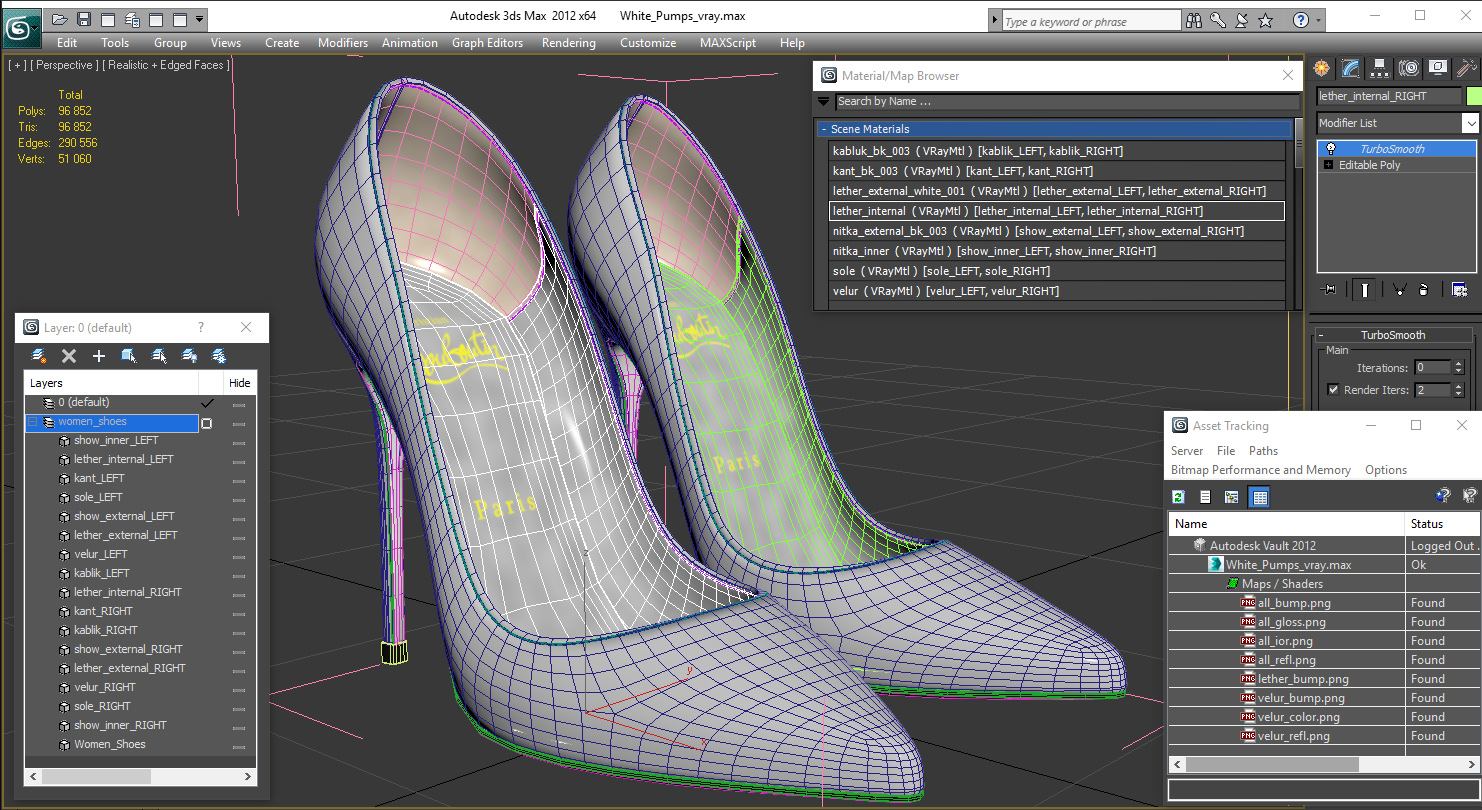Click Layer dialog horizontal scrollbar thumb

[96, 776]
